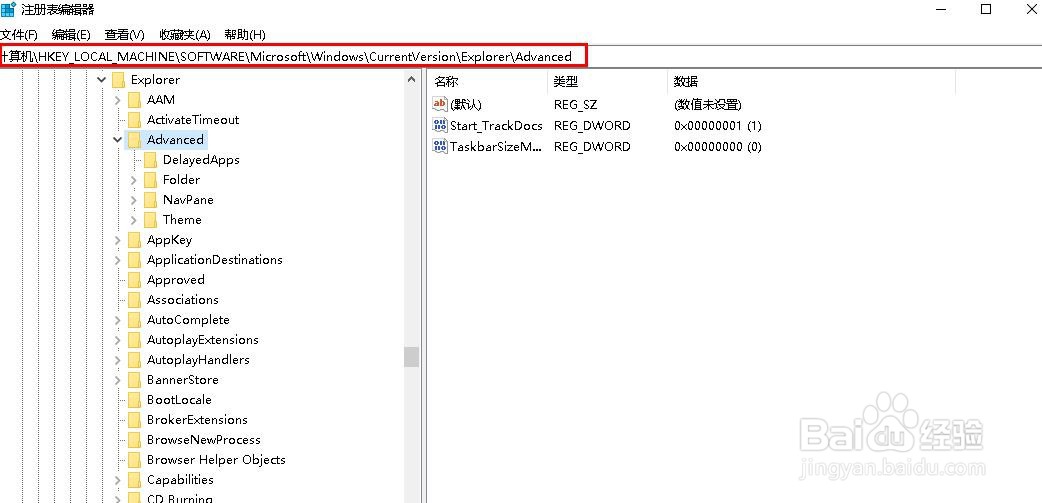
Task: Click the Theme folder icon
Action: [x=151, y=219]
